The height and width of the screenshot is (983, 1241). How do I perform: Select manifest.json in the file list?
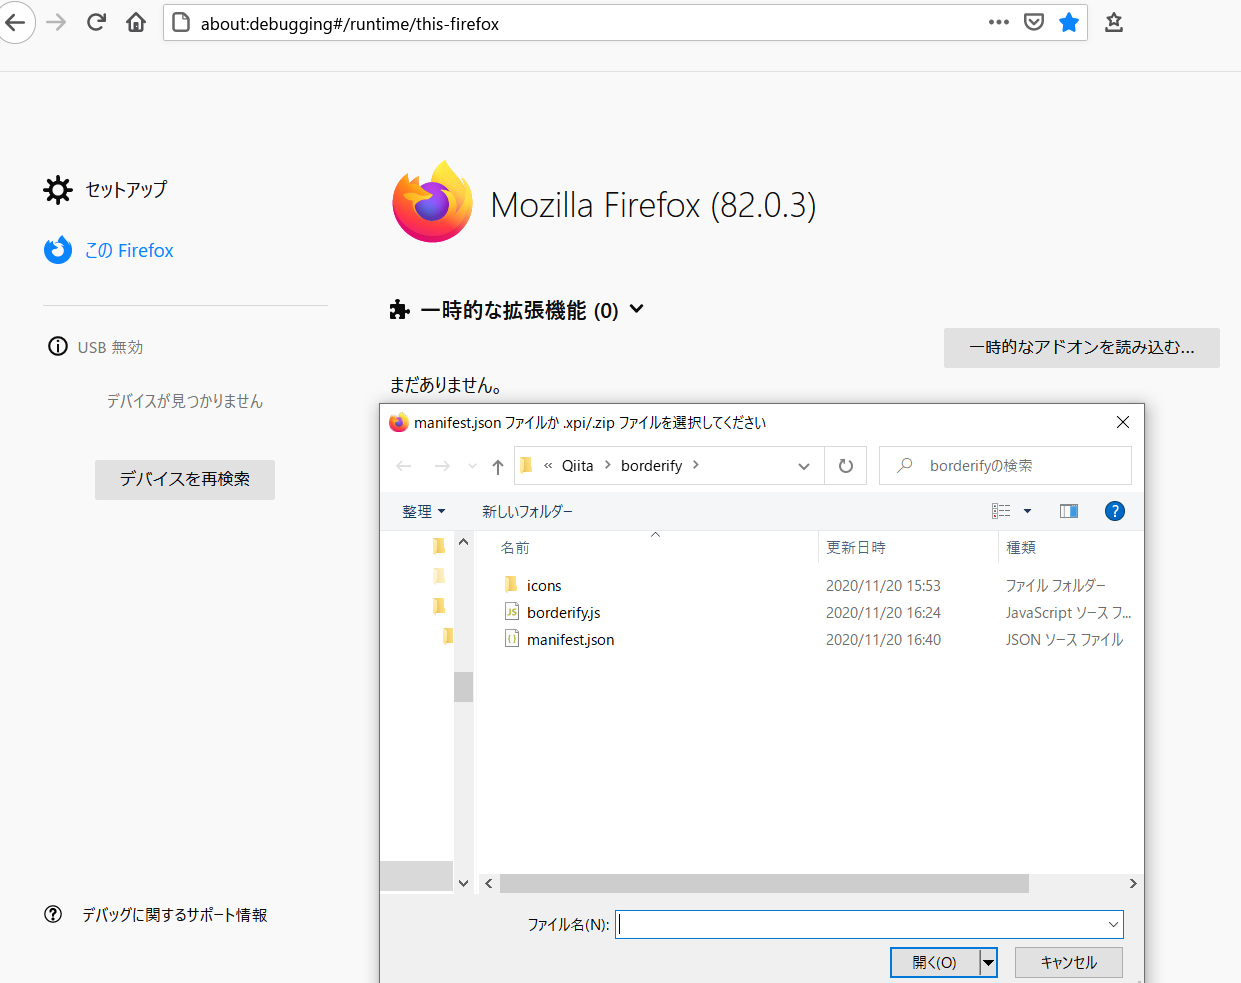coord(570,639)
